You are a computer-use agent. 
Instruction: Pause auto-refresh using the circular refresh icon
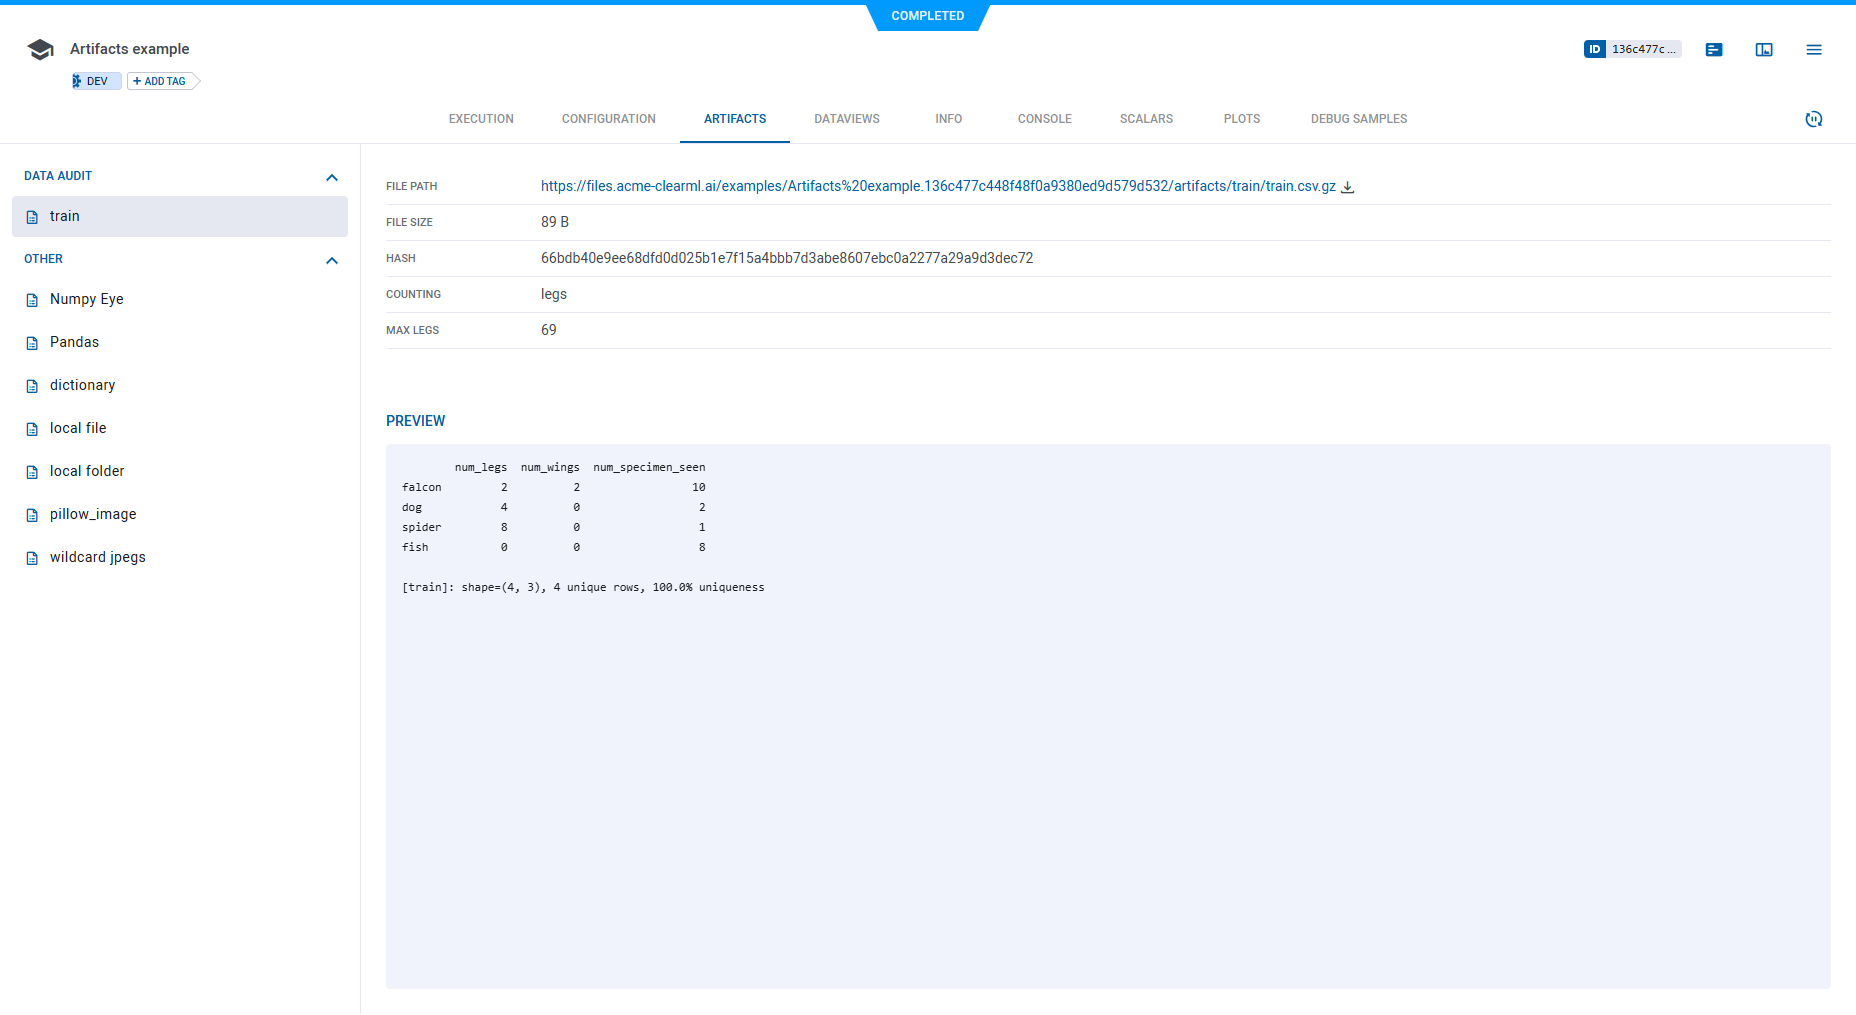point(1815,119)
